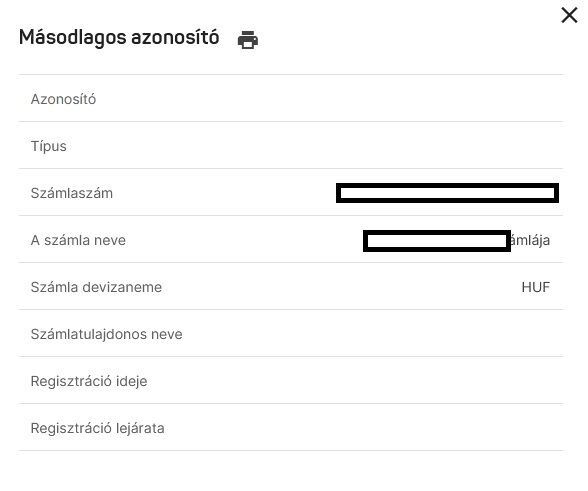Close the Másodlagos azonosító dialog

click(569, 15)
